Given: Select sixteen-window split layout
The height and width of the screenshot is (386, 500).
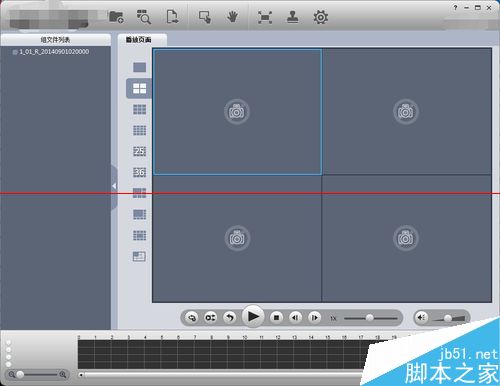Looking at the screenshot, I should 139,130.
